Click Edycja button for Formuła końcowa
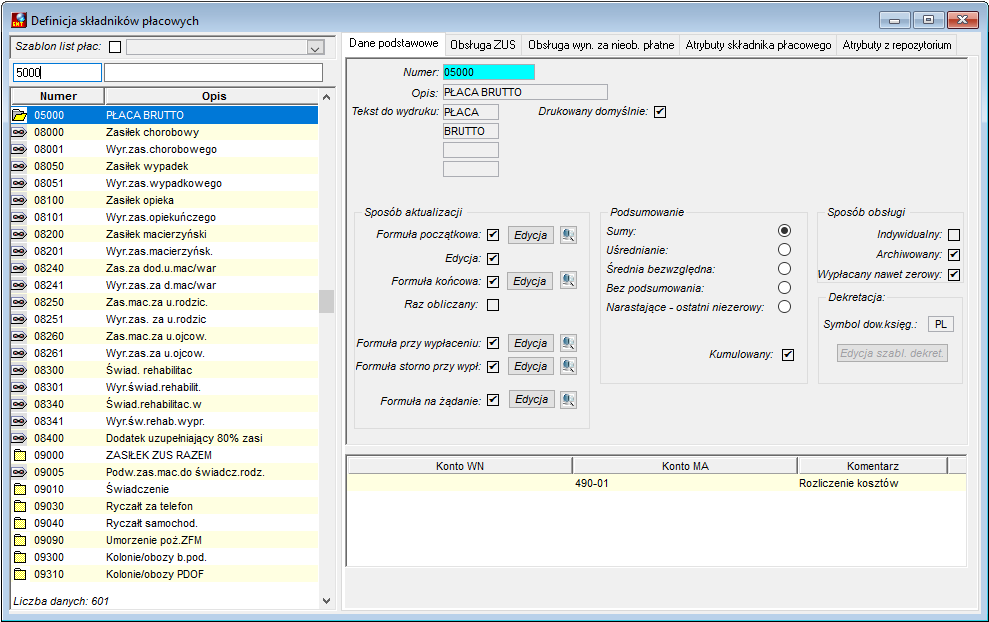 coord(530,281)
